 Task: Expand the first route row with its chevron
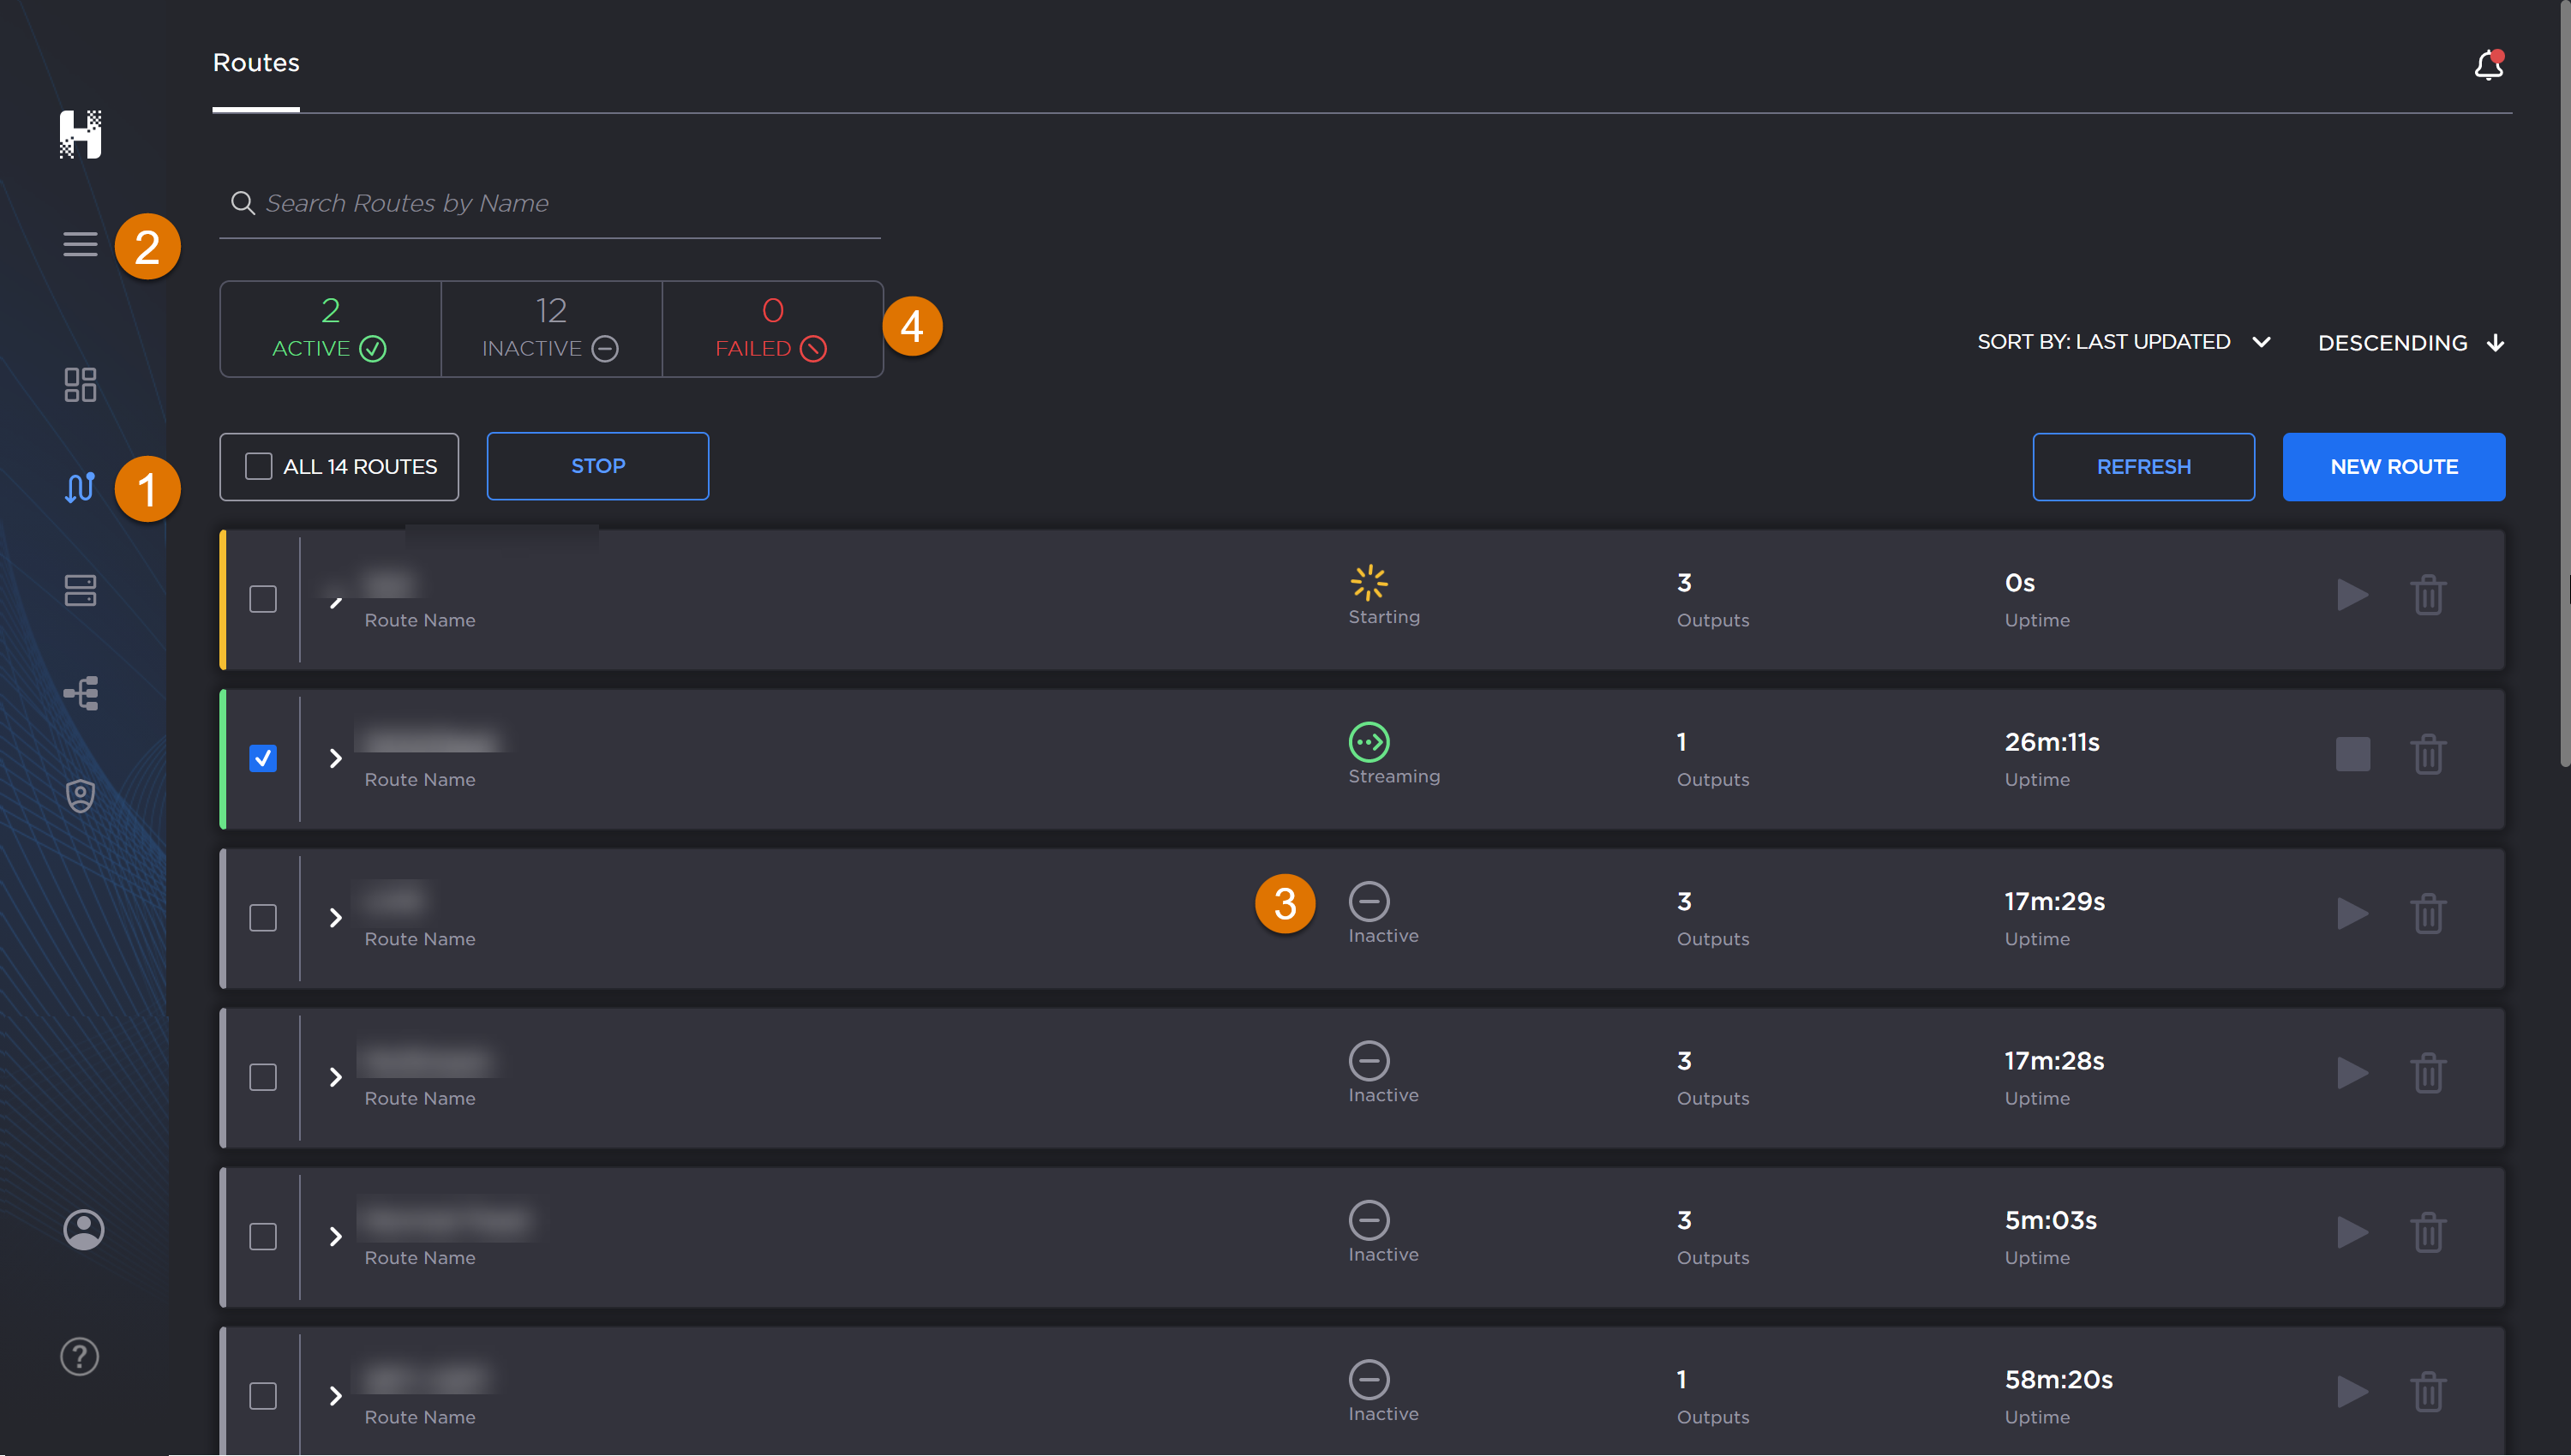pos(336,600)
